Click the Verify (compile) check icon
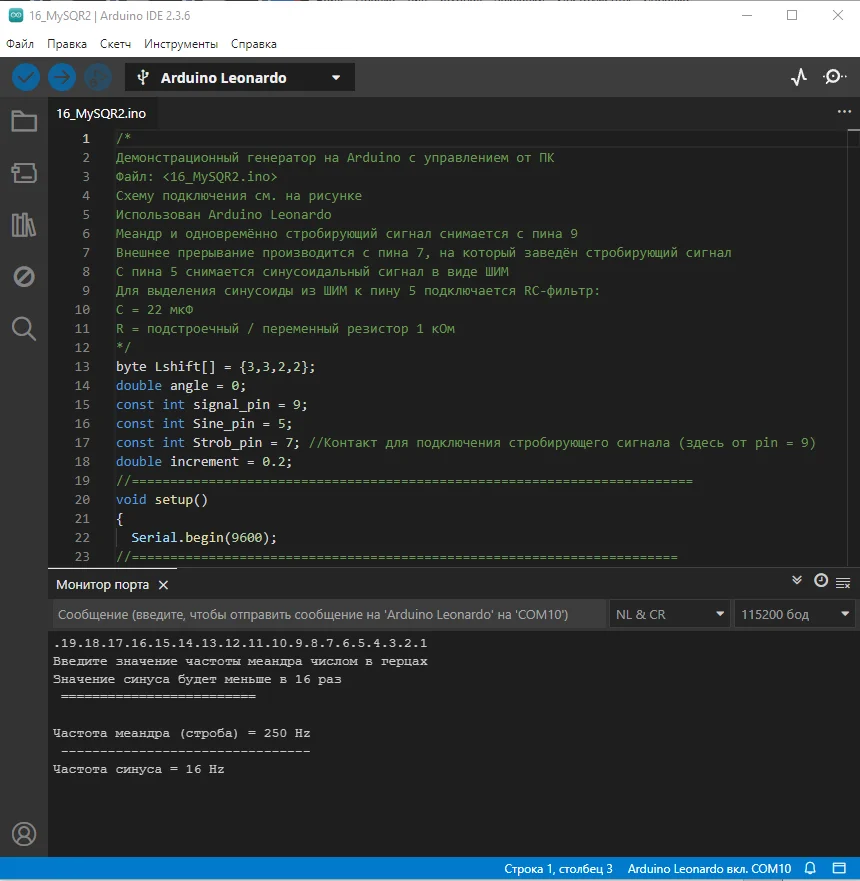The width and height of the screenshot is (860, 881). coord(25,77)
